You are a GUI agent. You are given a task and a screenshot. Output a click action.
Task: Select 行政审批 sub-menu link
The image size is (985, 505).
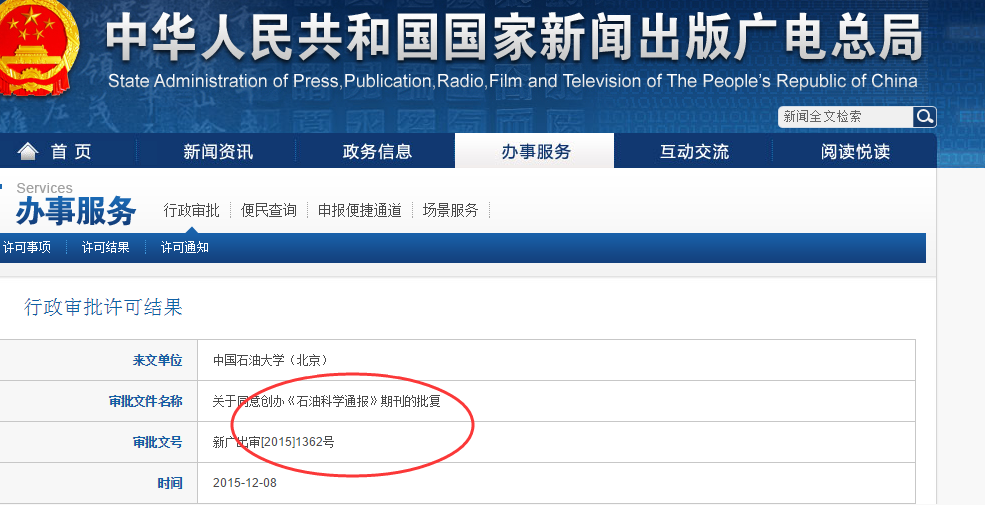[x=192, y=210]
